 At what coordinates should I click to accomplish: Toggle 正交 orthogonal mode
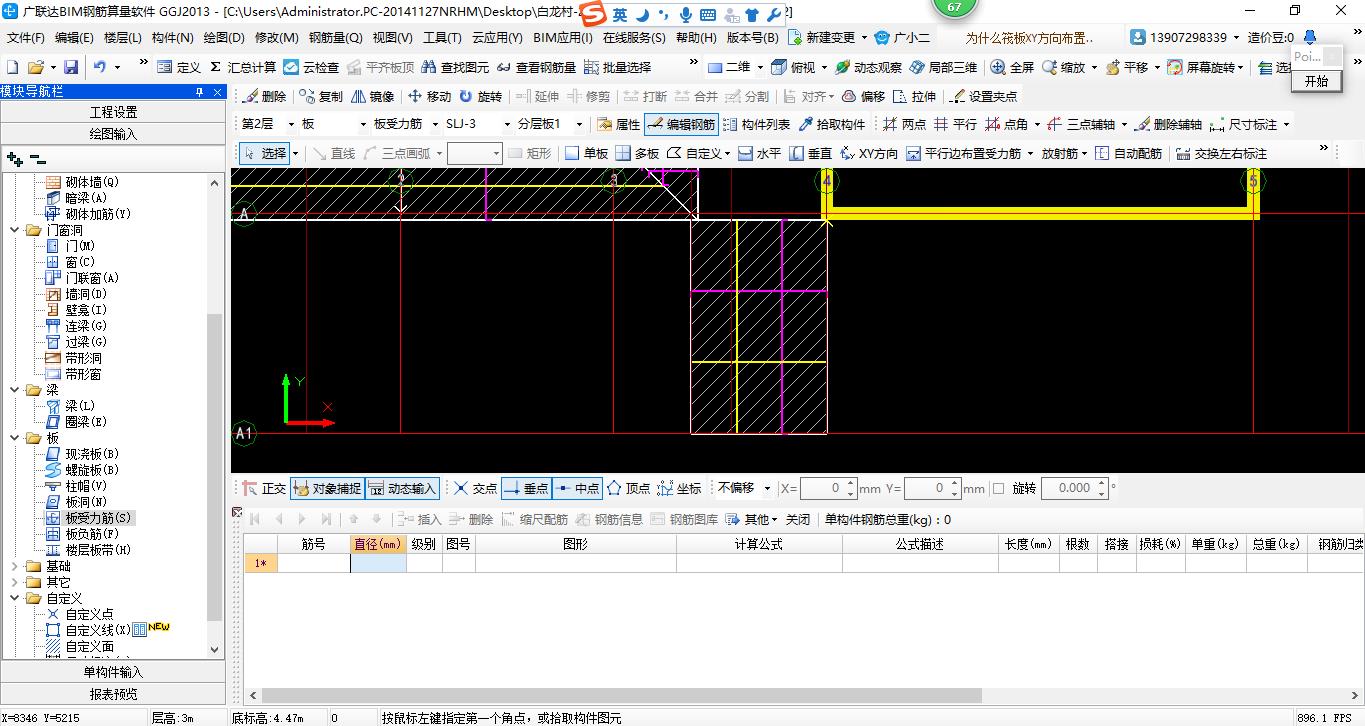click(264, 488)
